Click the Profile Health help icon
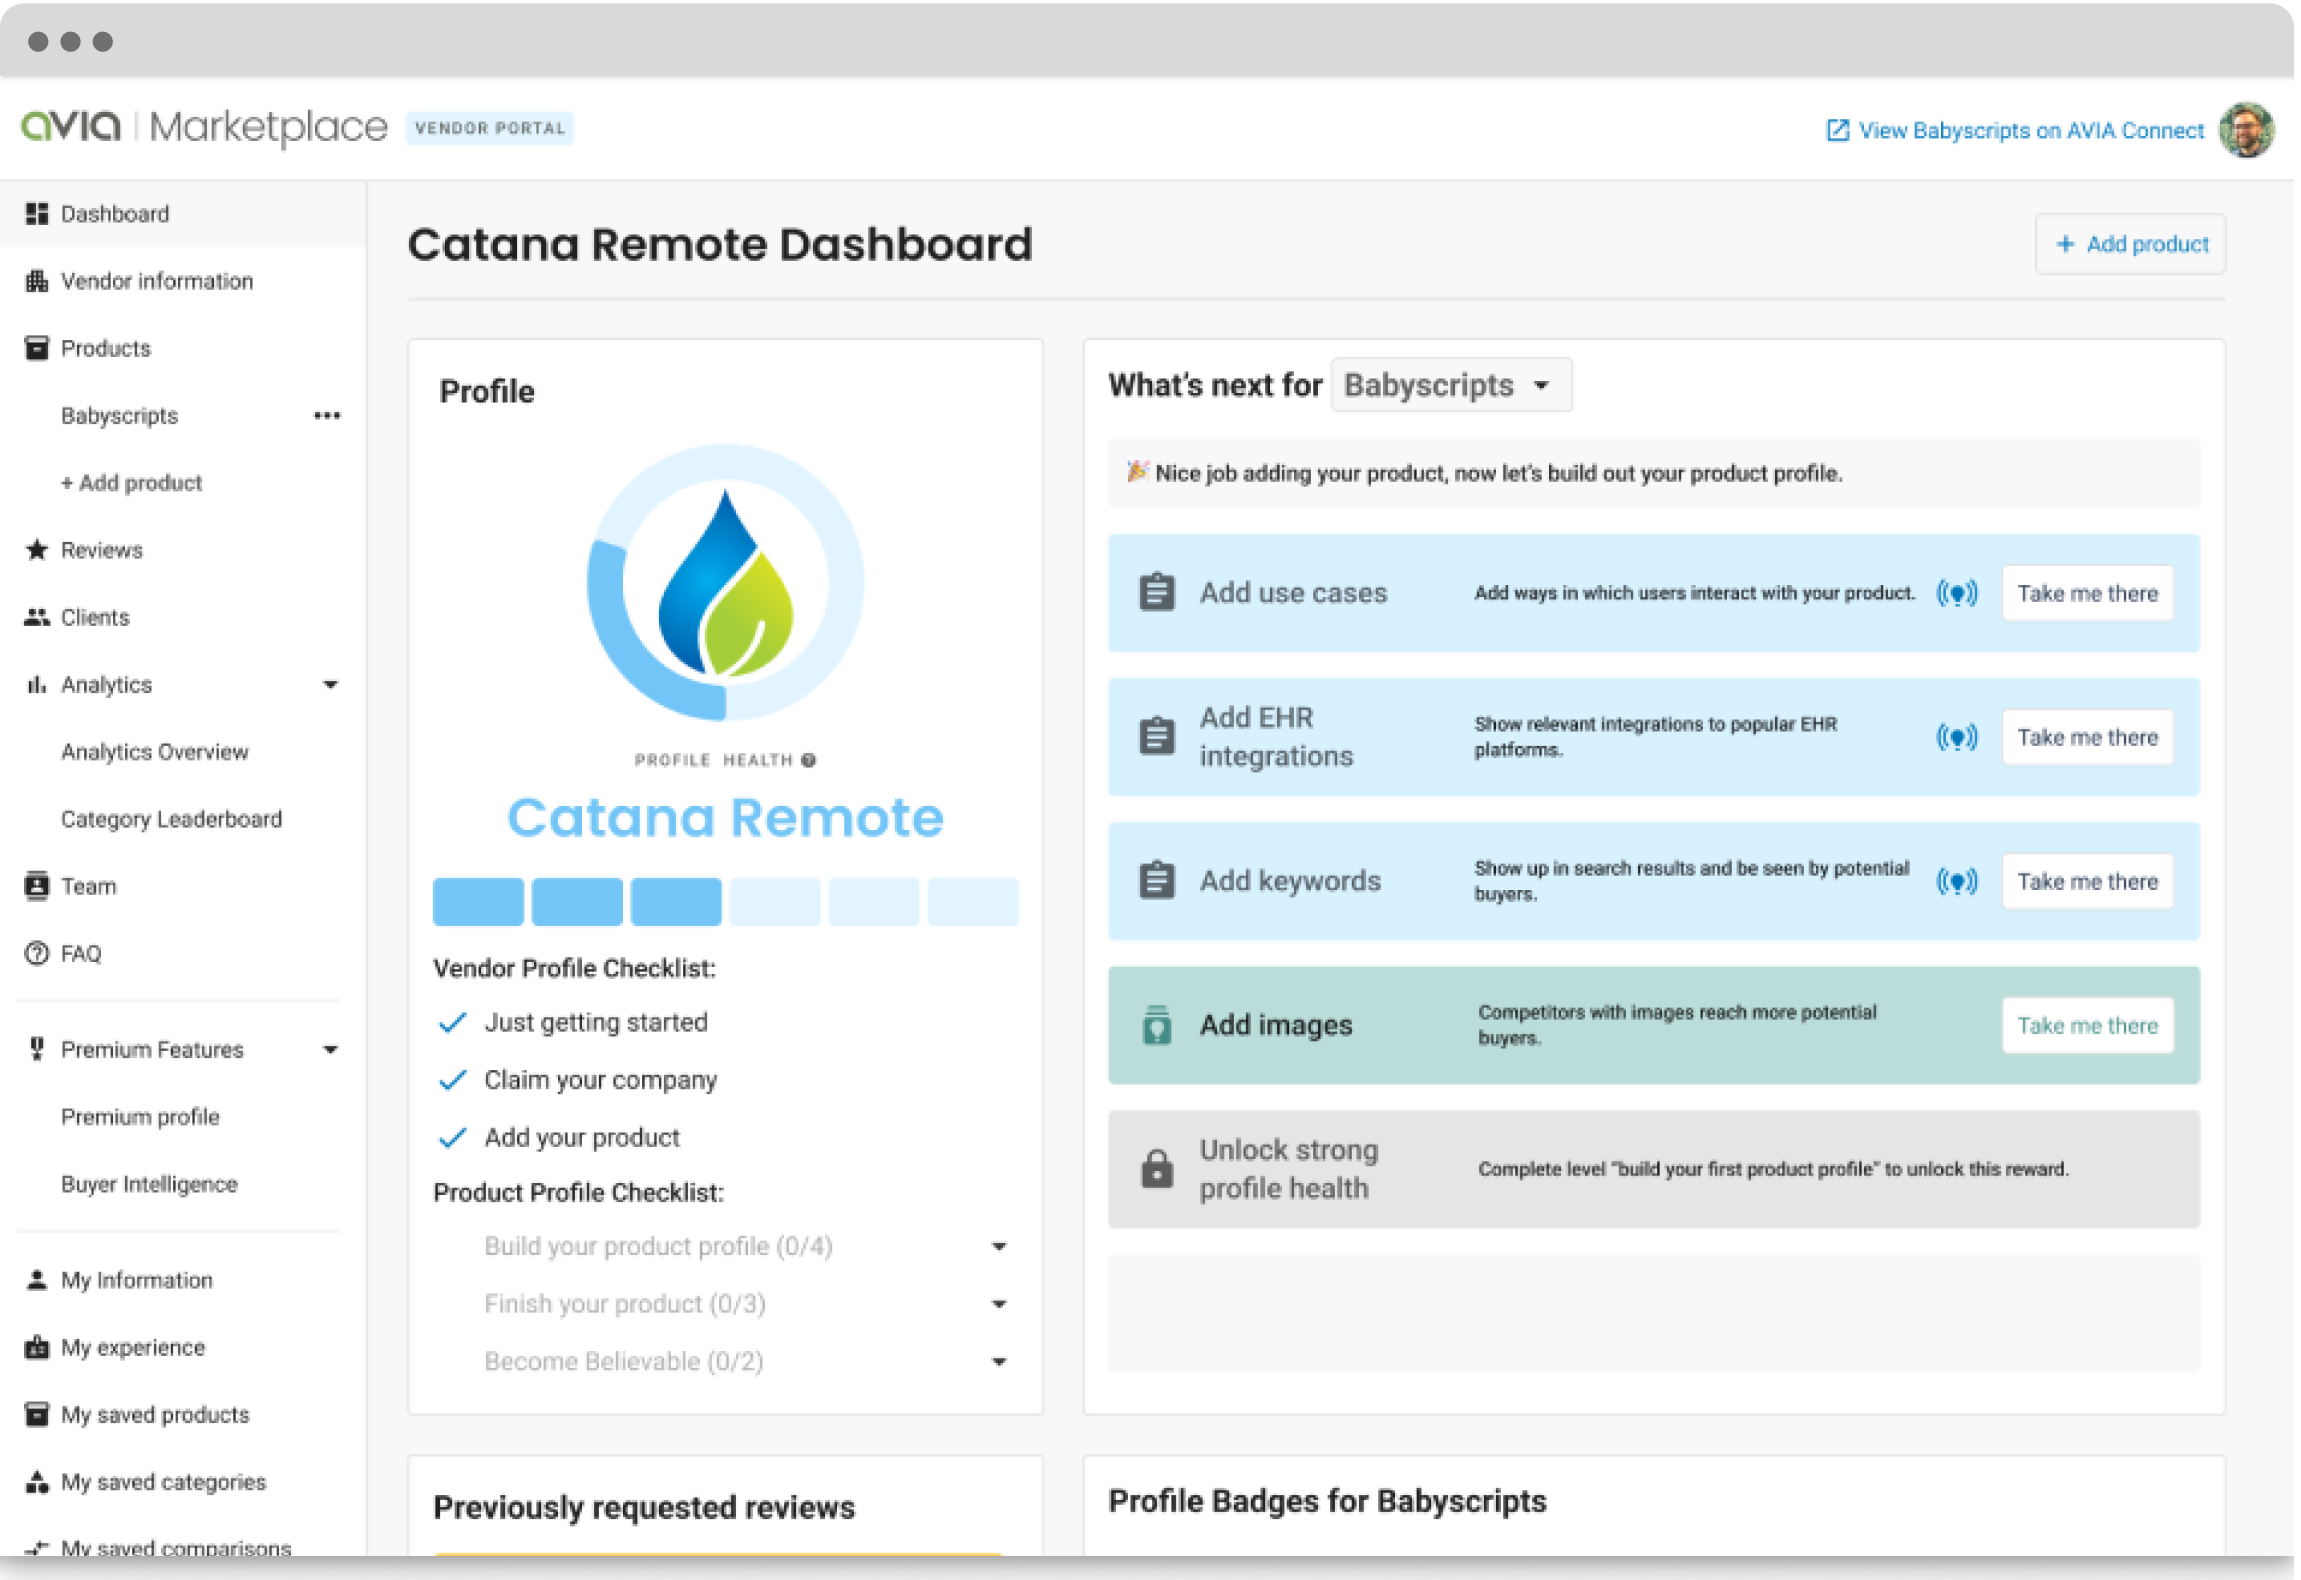This screenshot has height=1580, width=2301. (809, 760)
